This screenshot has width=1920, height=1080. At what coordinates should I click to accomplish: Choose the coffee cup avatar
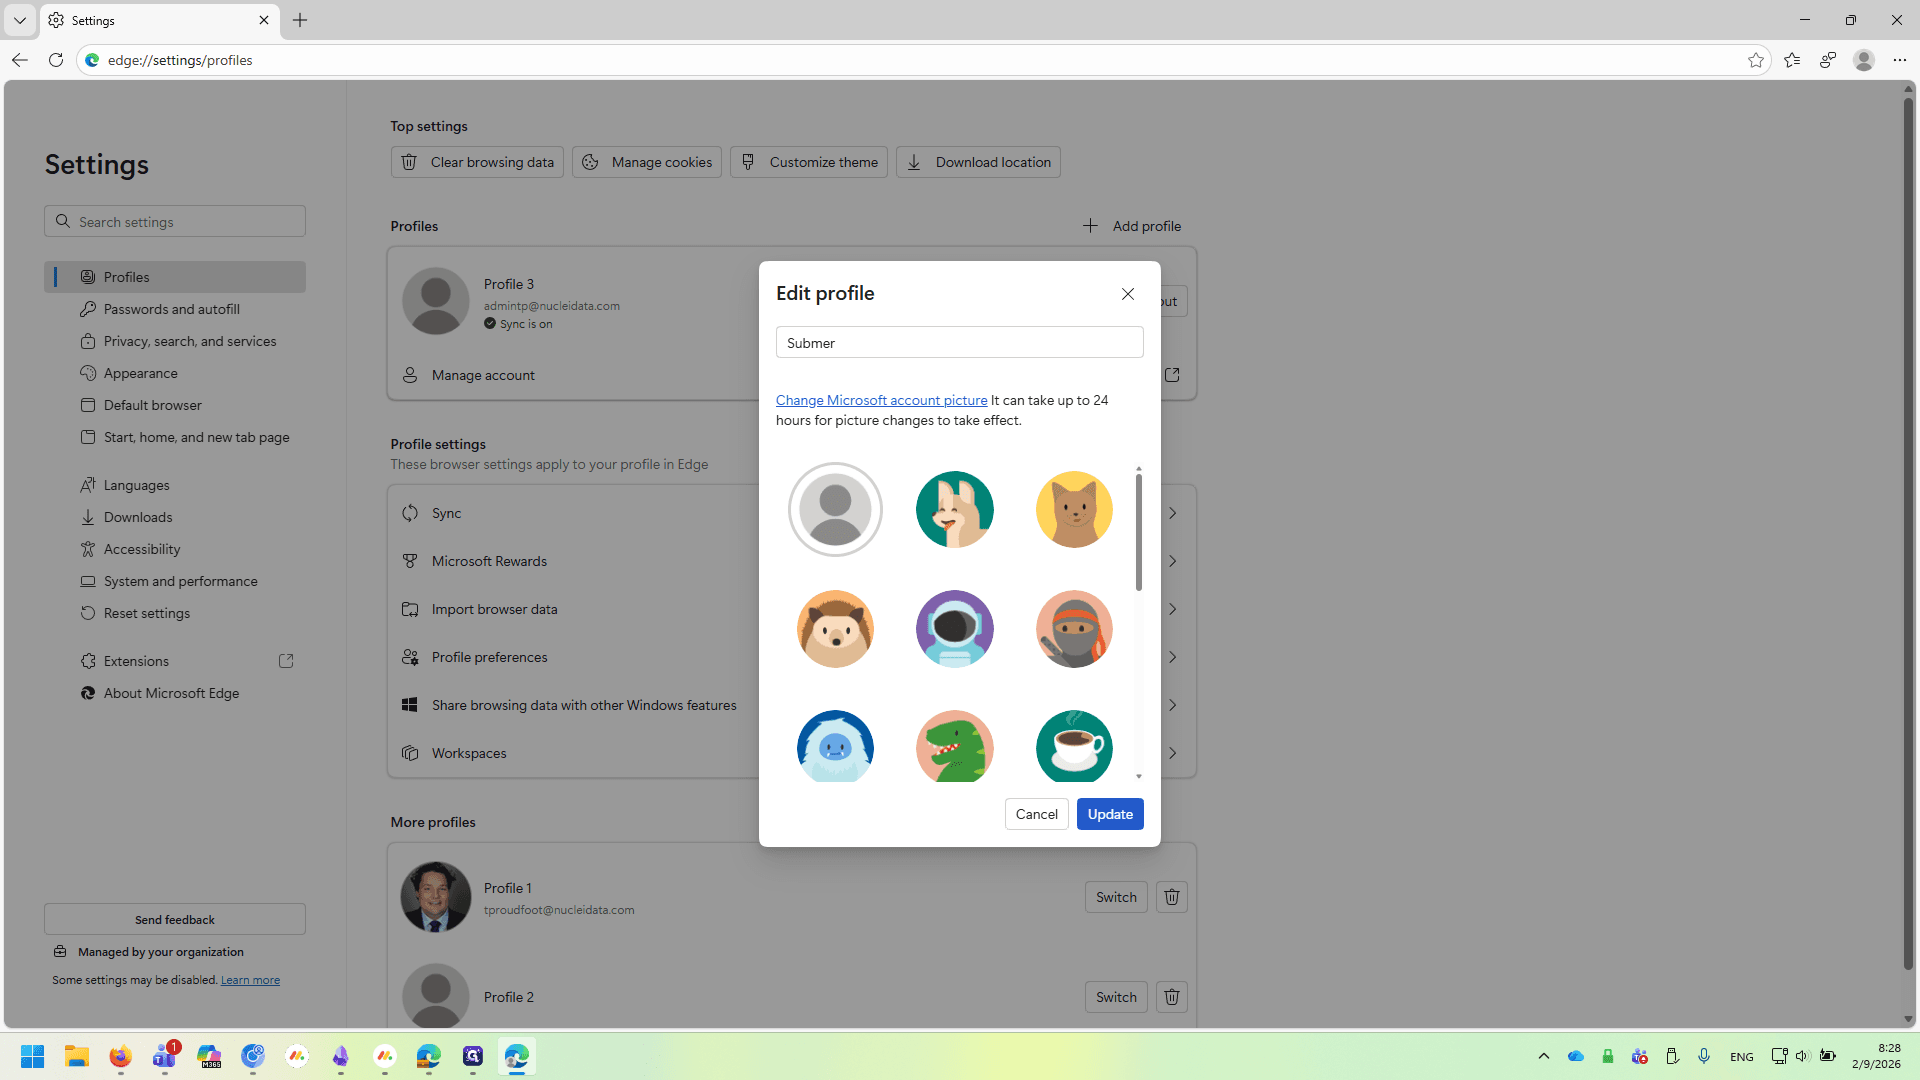(1074, 746)
